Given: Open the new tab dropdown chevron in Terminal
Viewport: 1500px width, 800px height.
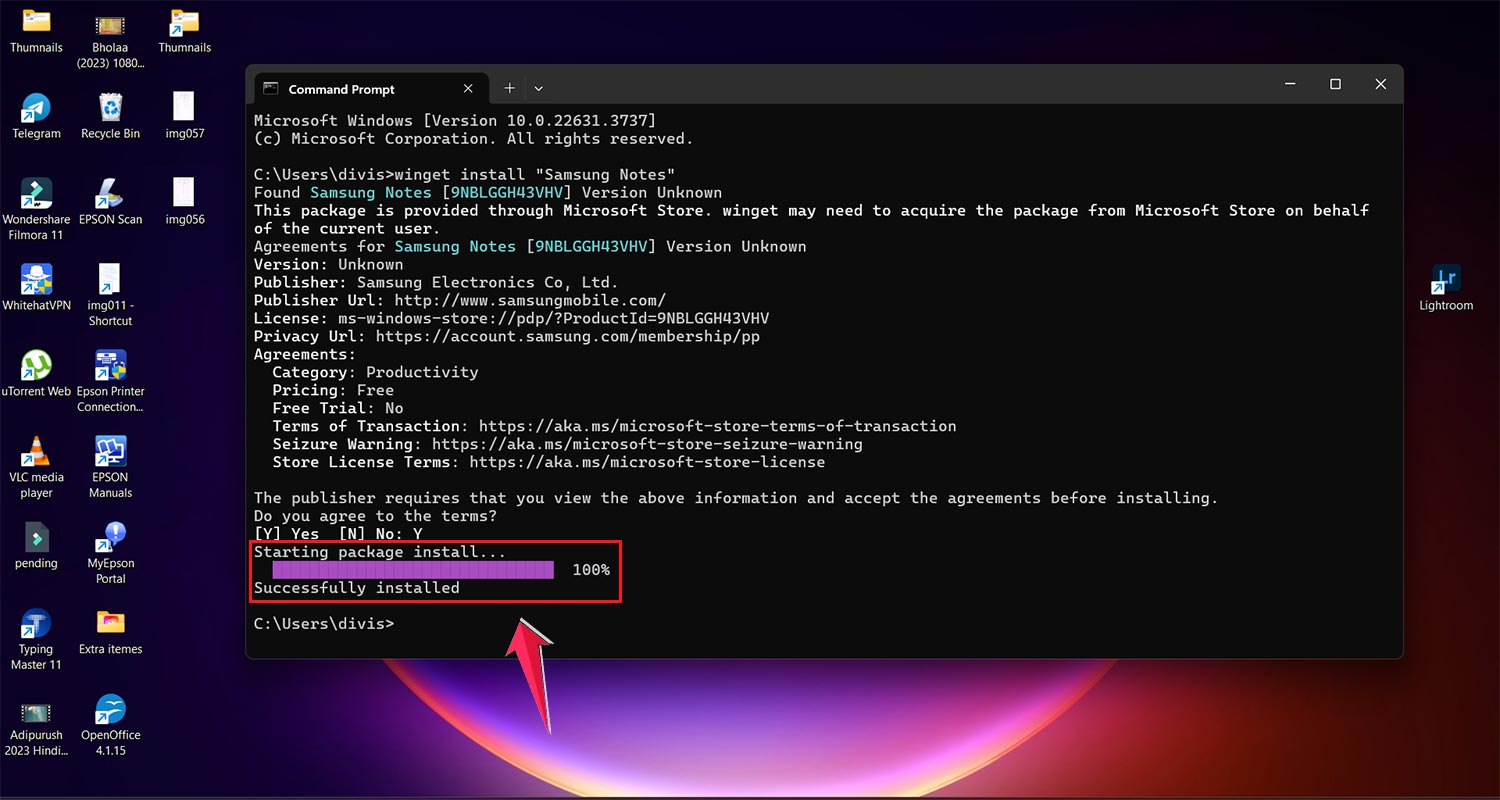Looking at the screenshot, I should point(539,88).
